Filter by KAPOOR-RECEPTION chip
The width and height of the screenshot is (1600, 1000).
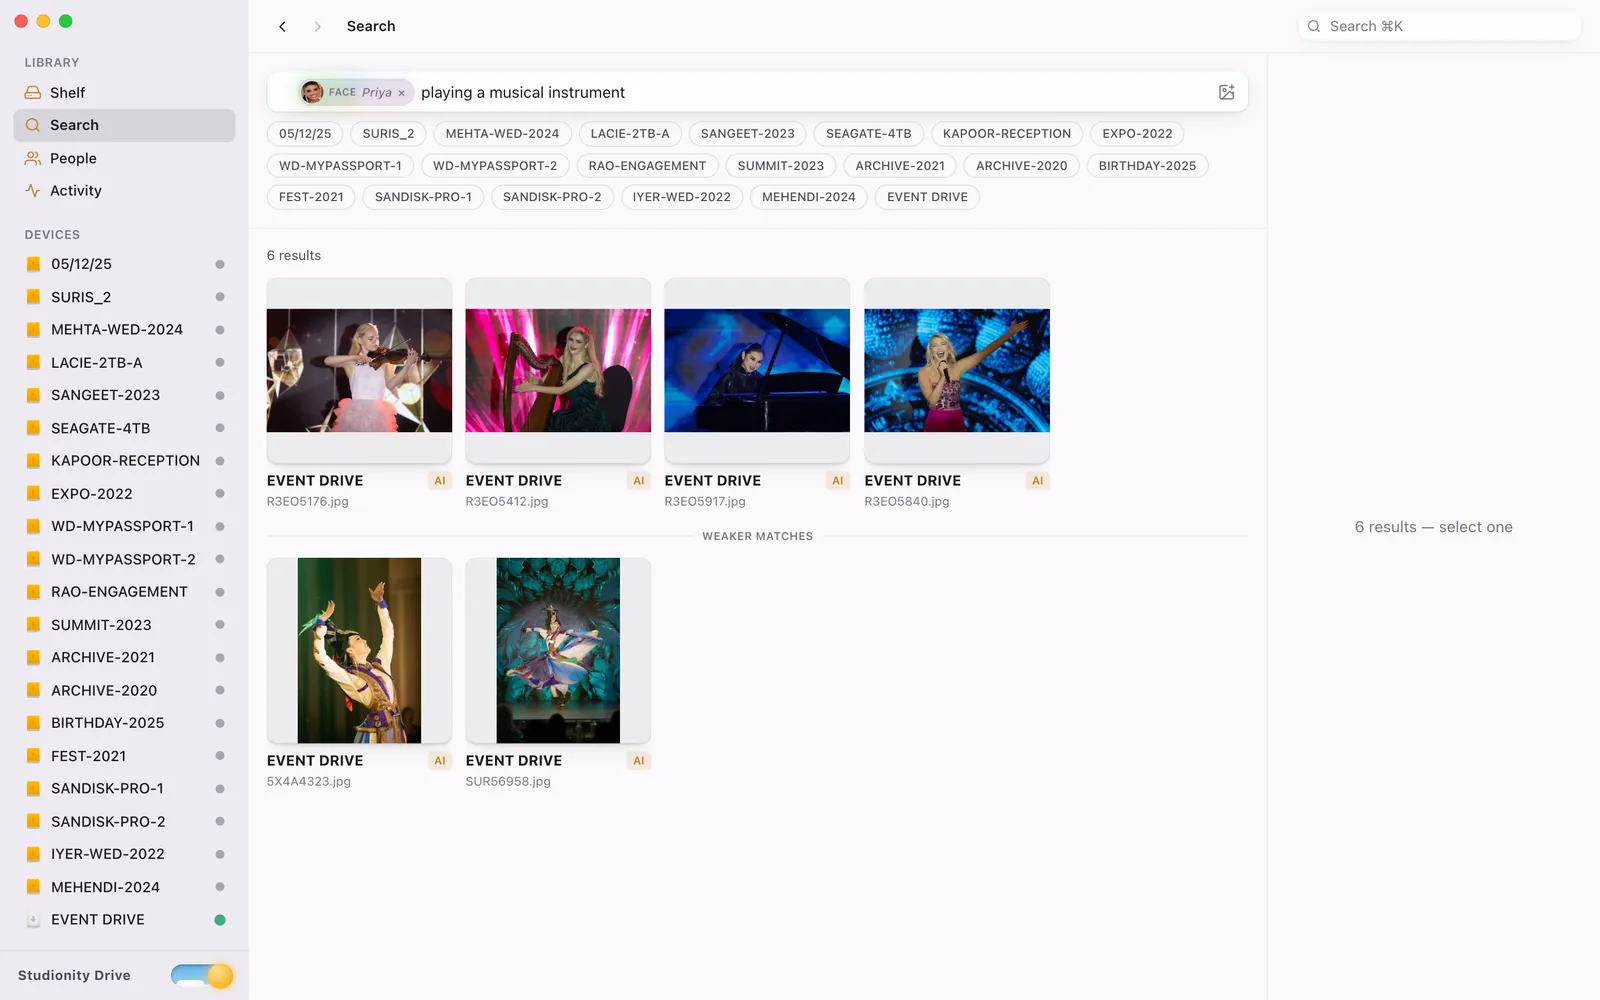1007,133
